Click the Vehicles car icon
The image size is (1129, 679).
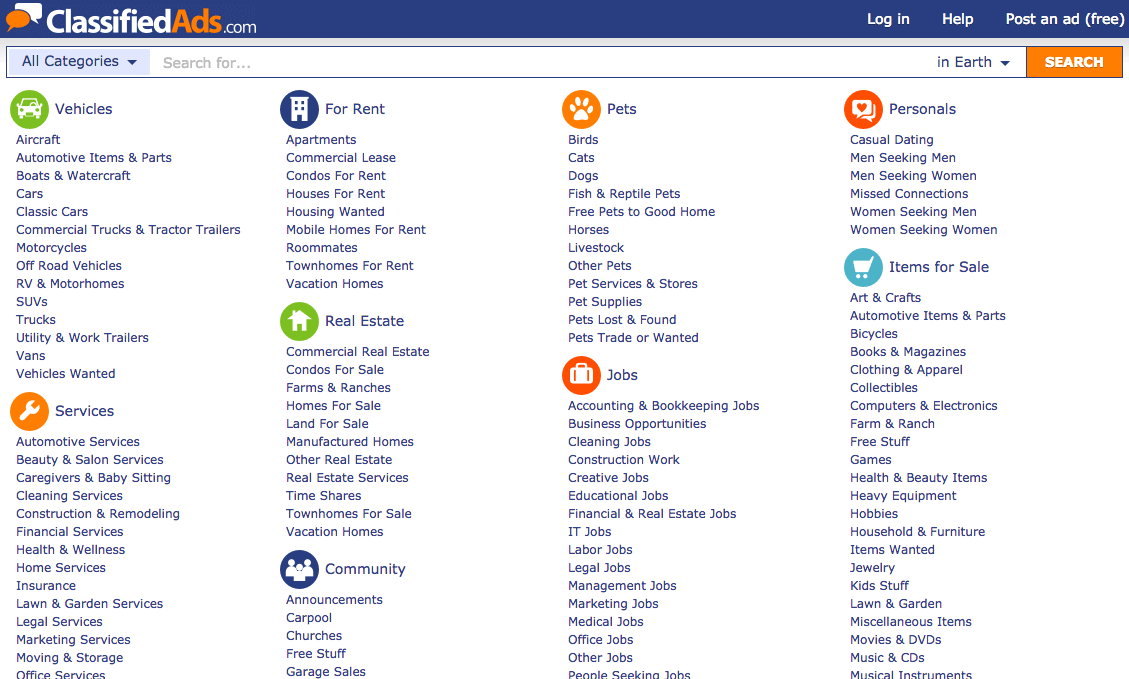[x=30, y=109]
